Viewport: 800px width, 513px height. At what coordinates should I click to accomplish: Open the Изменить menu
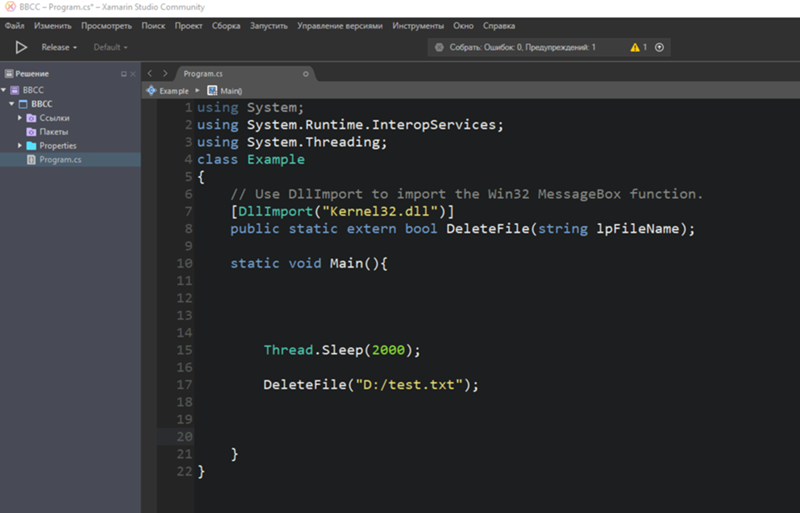click(x=53, y=26)
